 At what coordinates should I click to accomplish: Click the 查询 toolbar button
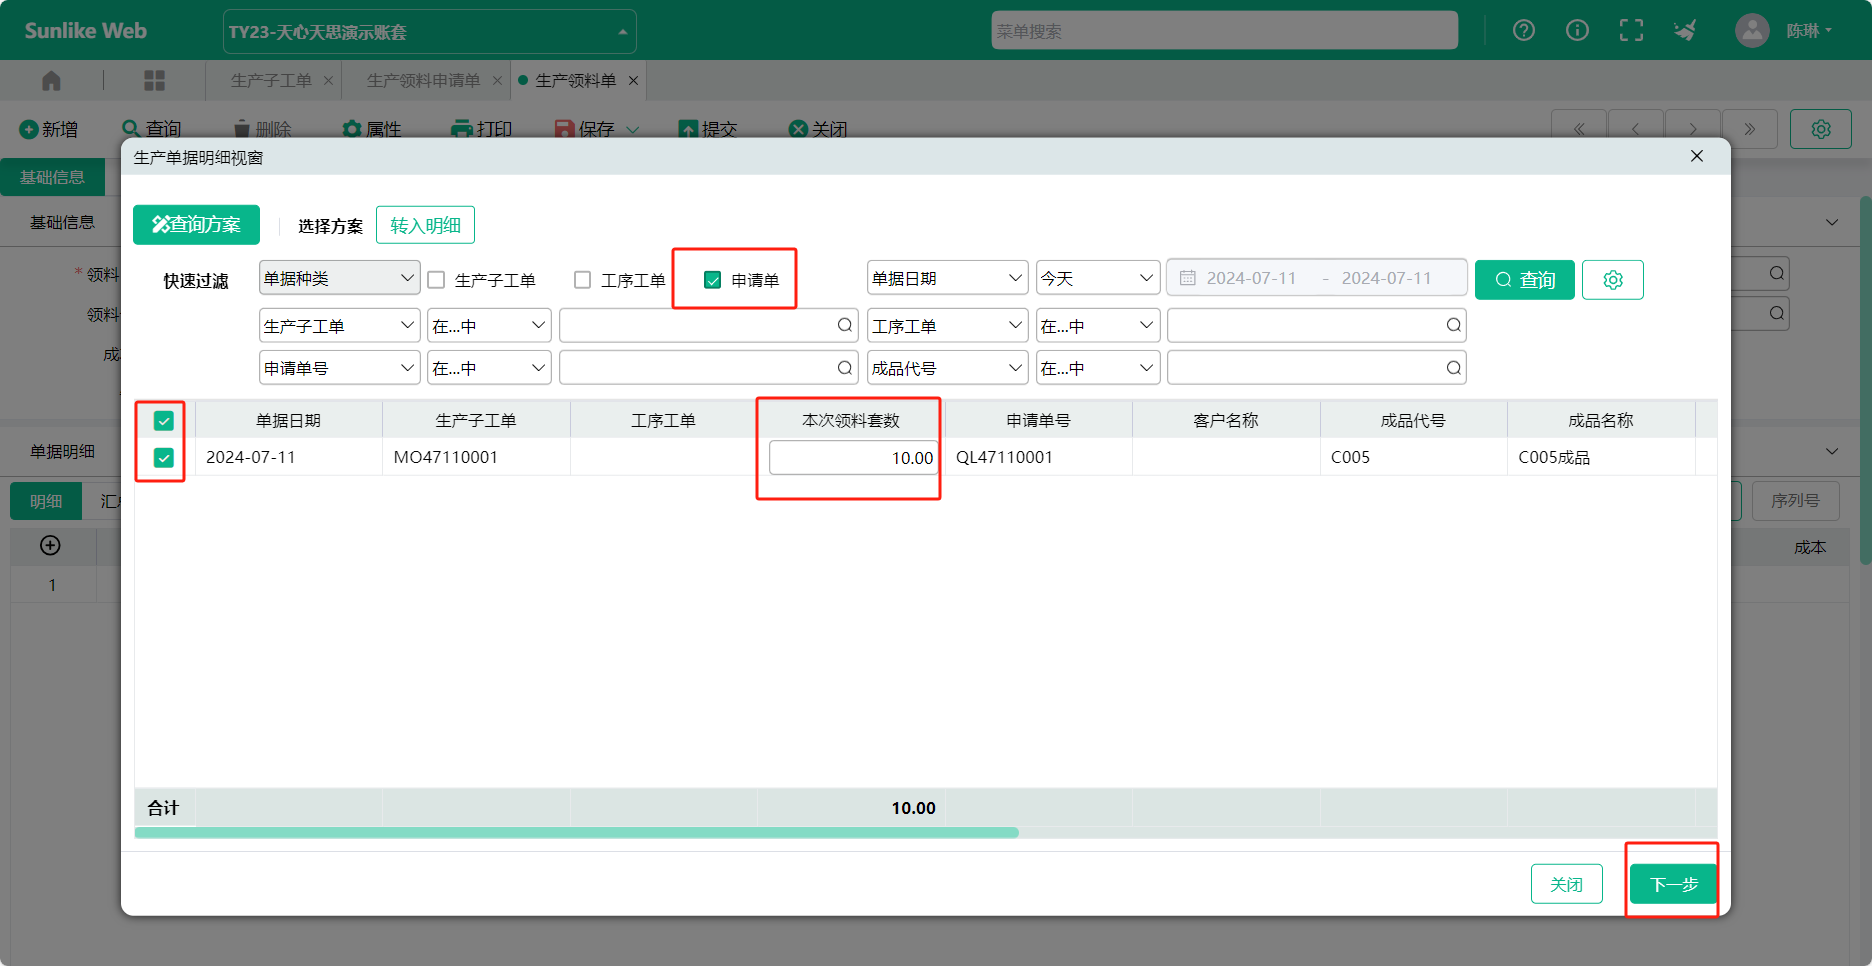[152, 129]
